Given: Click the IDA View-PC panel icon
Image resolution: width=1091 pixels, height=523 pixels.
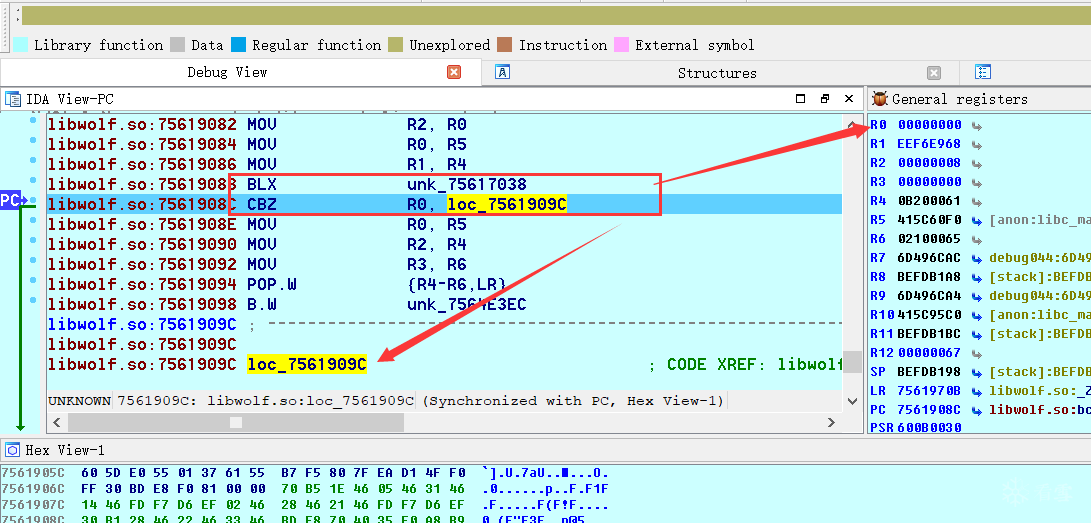Looking at the screenshot, I should (12, 99).
